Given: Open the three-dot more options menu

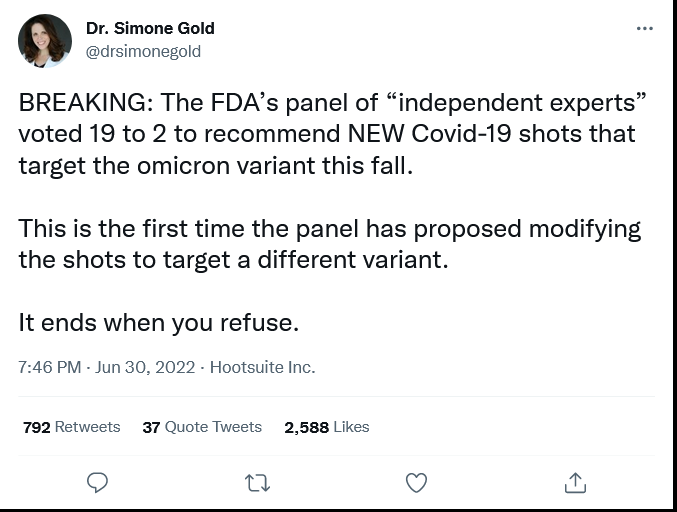Looking at the screenshot, I should click(645, 28).
